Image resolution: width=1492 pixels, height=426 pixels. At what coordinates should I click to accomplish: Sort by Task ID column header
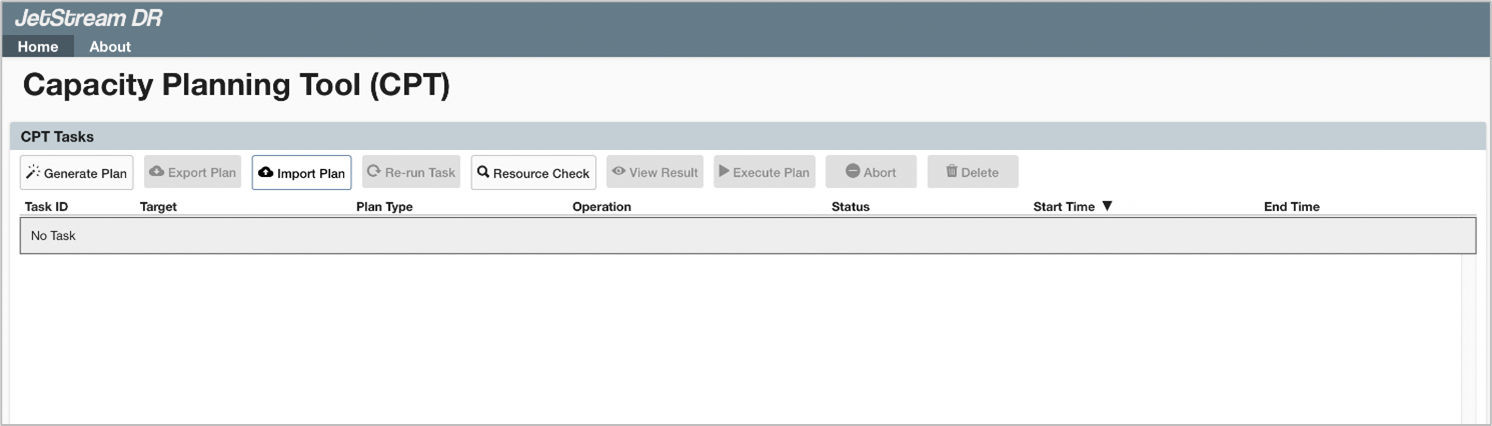click(x=46, y=207)
